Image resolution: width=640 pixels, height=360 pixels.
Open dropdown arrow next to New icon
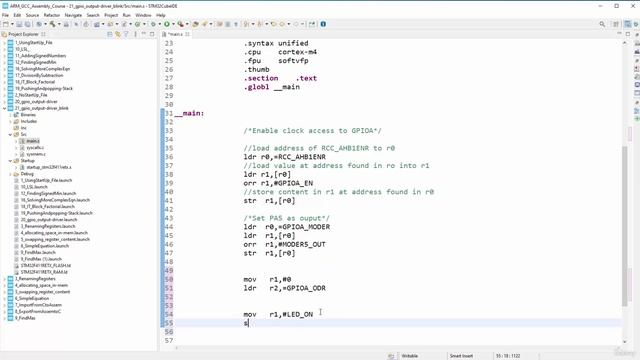12,24
